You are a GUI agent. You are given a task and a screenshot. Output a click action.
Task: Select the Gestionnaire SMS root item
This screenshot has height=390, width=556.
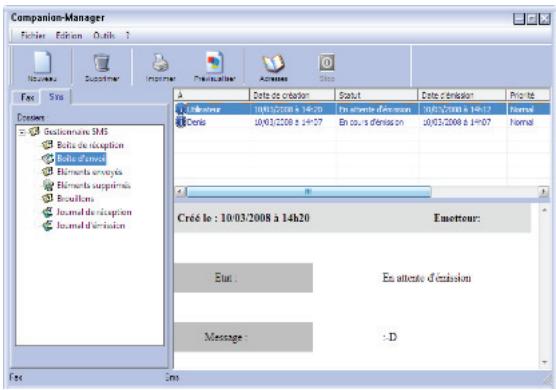[76, 132]
